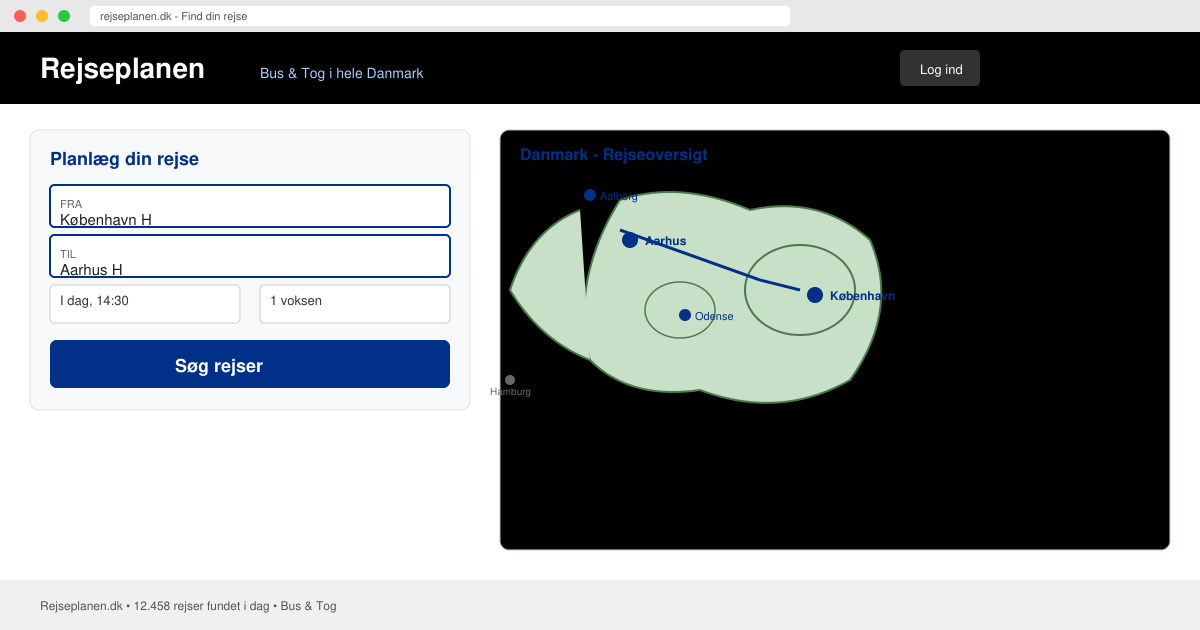Click the footer text 12.458 rejser fundet
Viewport: 1200px width, 630px height.
click(x=185, y=606)
